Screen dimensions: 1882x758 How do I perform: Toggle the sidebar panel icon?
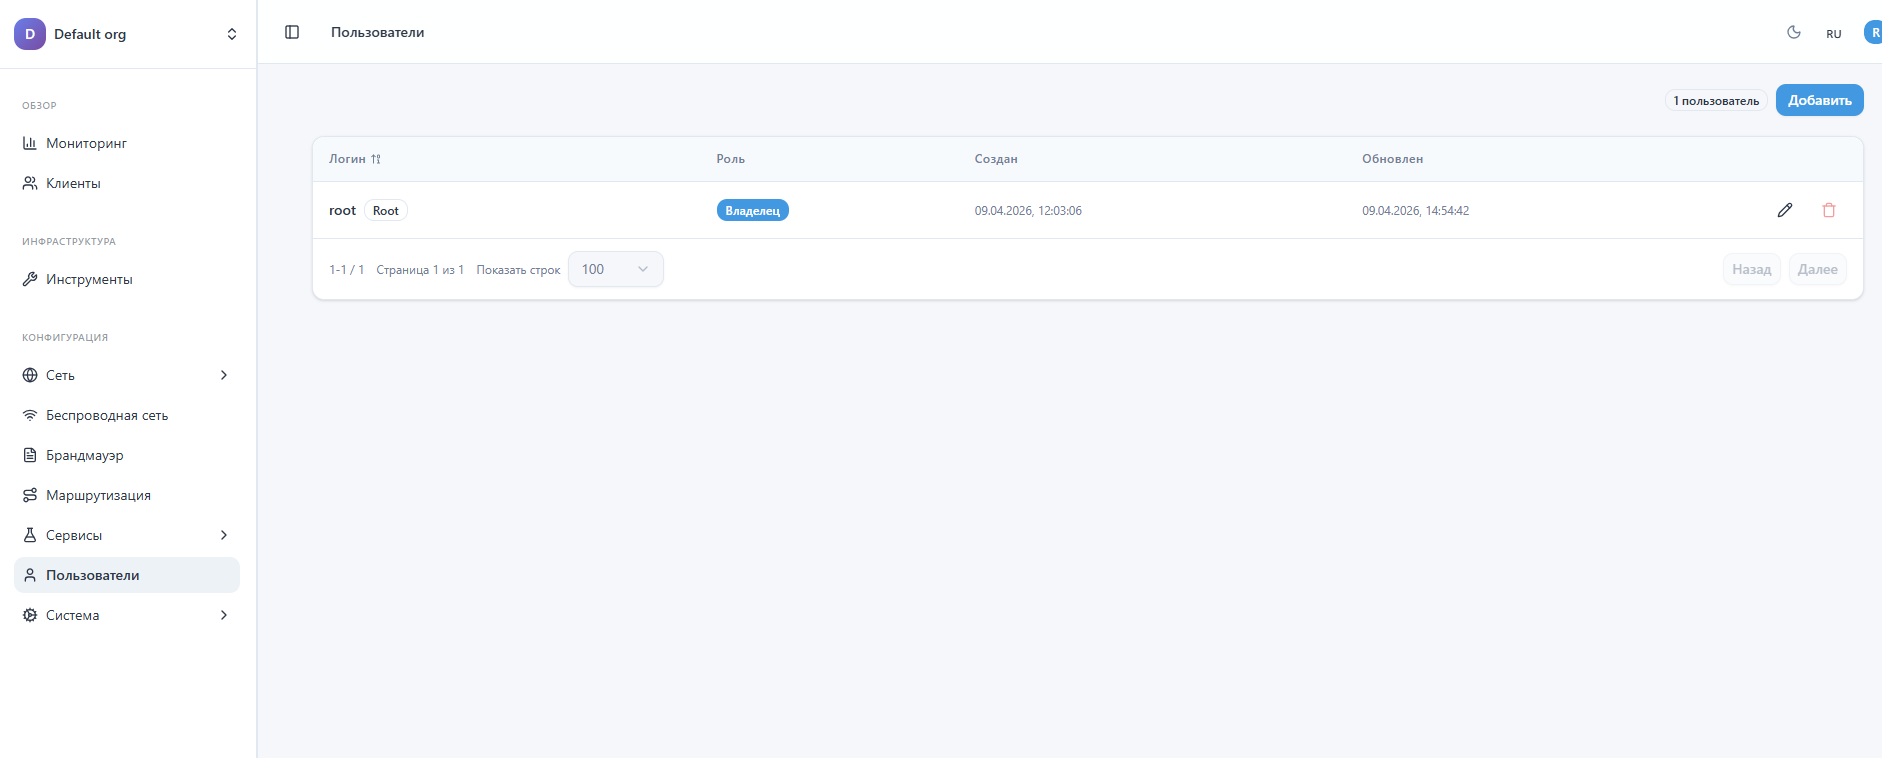pos(292,32)
